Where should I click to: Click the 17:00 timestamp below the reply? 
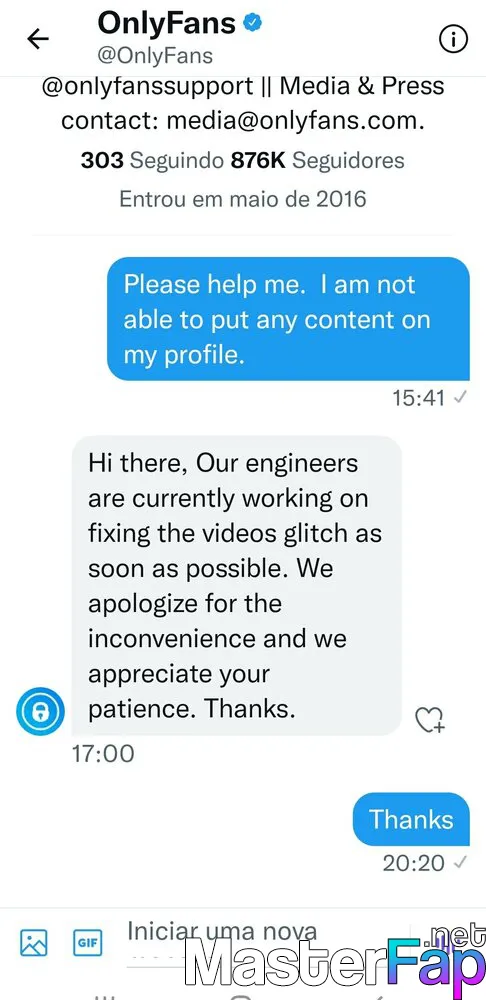pos(103,754)
